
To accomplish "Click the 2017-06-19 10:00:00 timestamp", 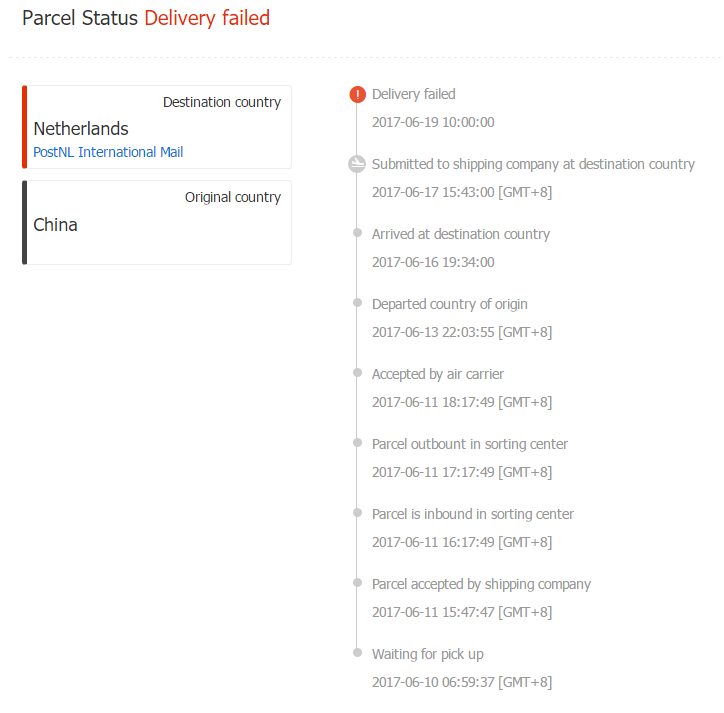I will pos(433,122).
